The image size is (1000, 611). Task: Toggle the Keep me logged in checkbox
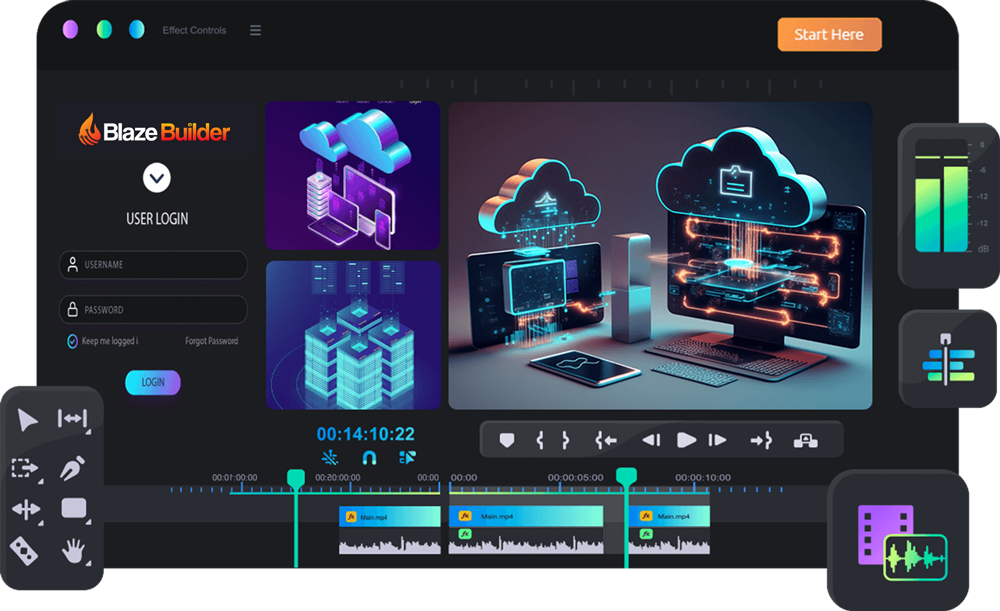click(x=73, y=341)
